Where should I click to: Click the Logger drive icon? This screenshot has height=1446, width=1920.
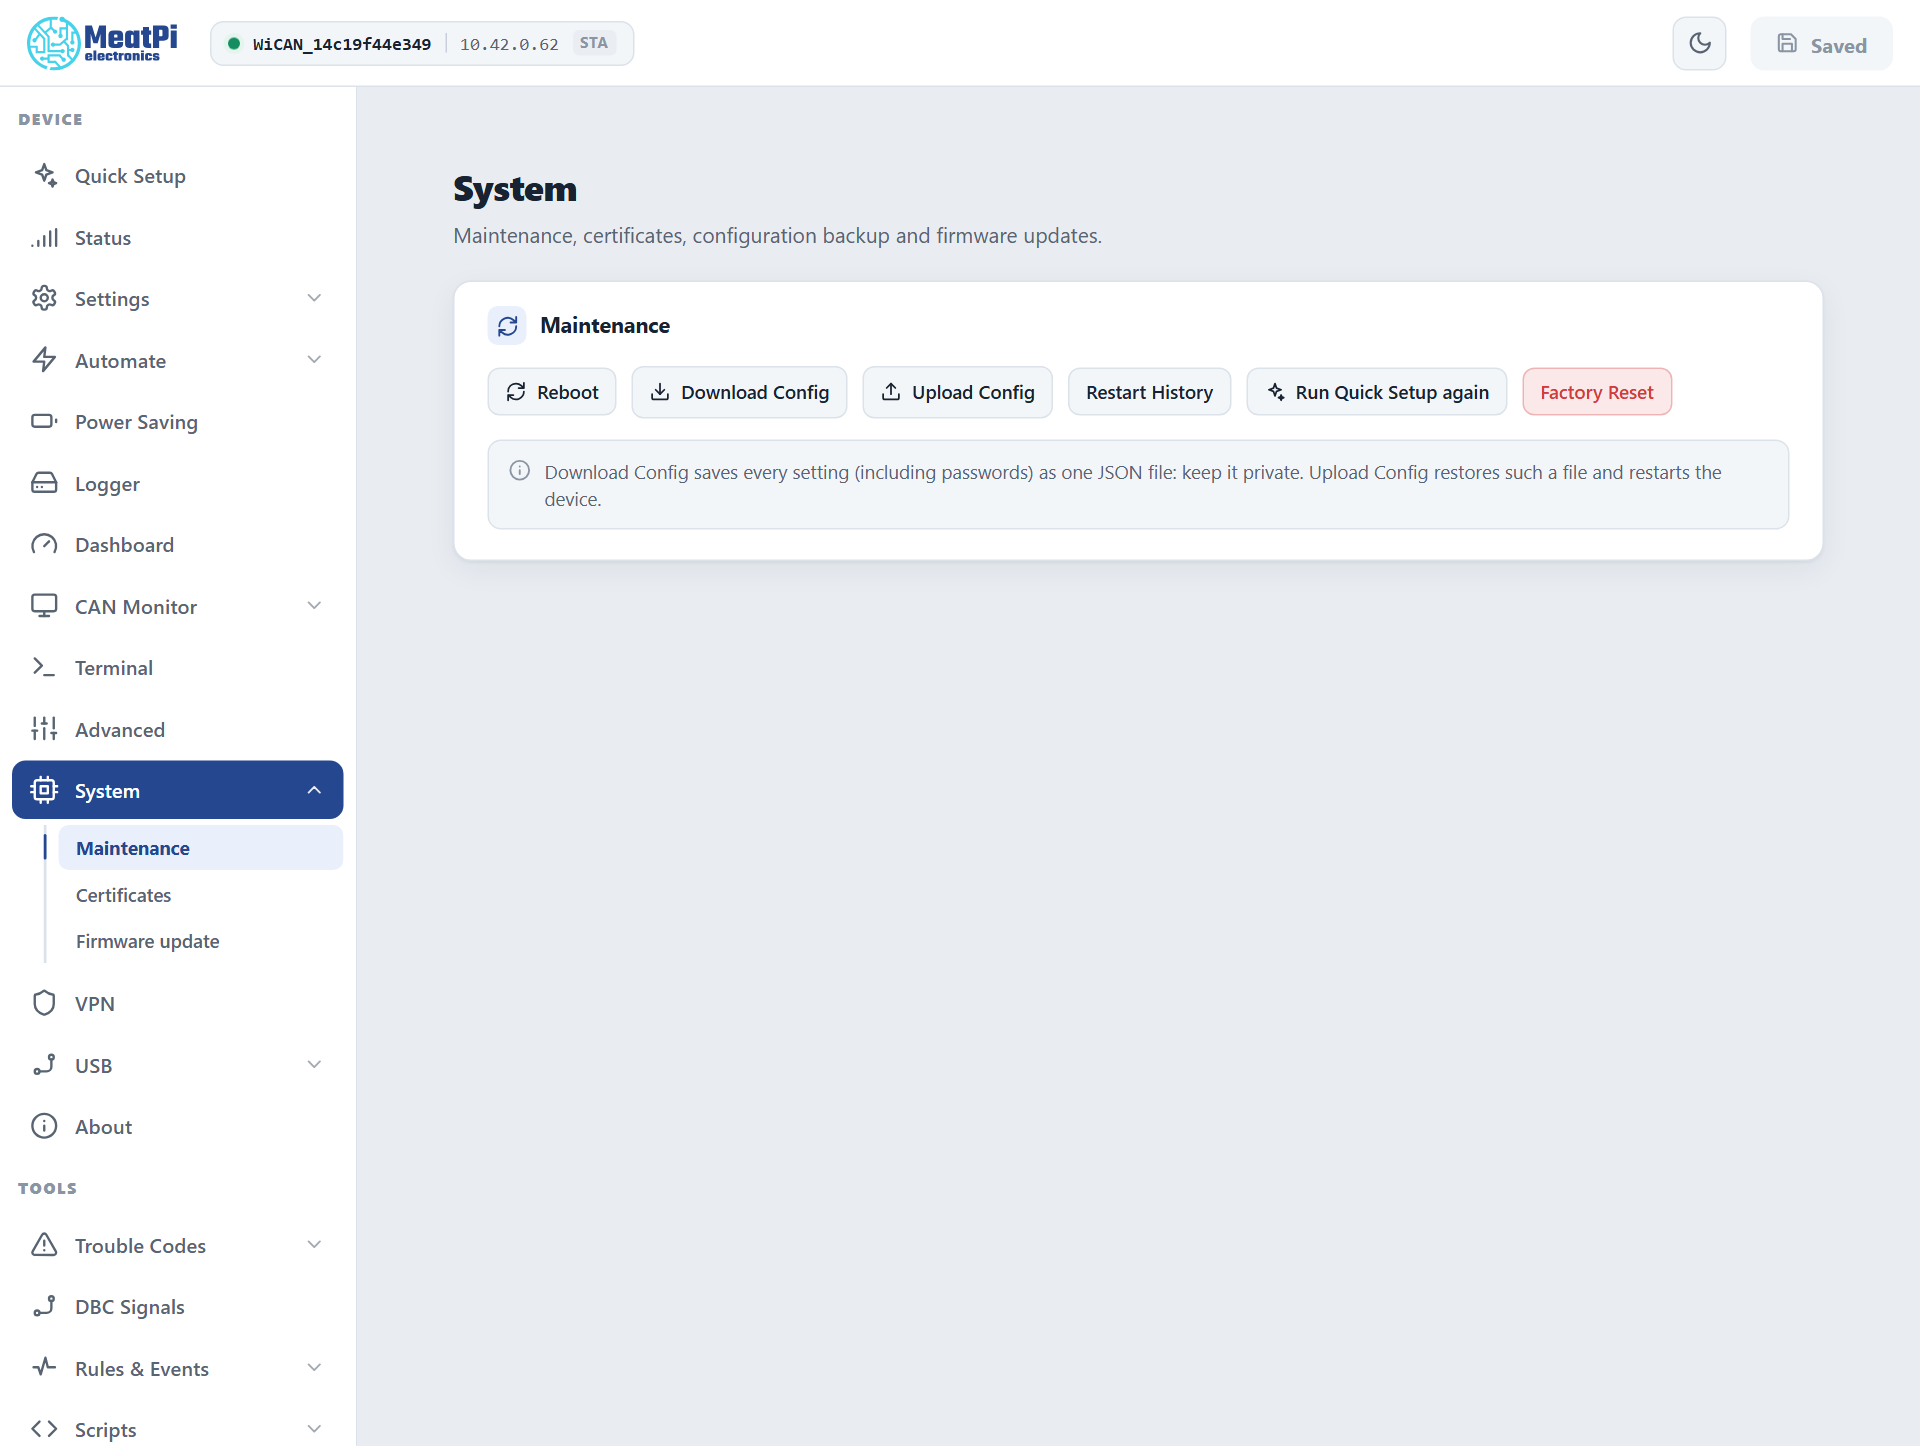(45, 483)
